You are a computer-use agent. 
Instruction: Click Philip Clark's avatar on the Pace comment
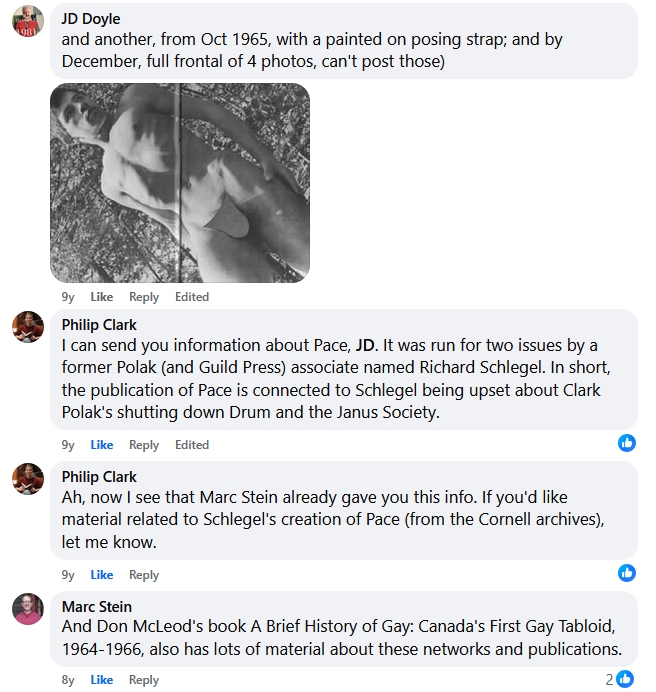pyautogui.click(x=28, y=327)
